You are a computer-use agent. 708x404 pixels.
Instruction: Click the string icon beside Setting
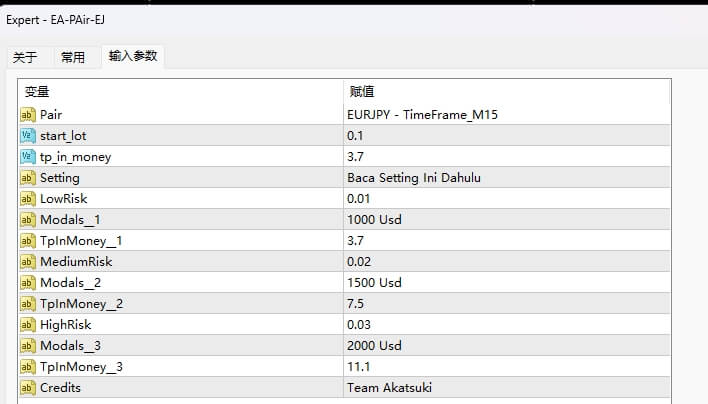point(28,178)
